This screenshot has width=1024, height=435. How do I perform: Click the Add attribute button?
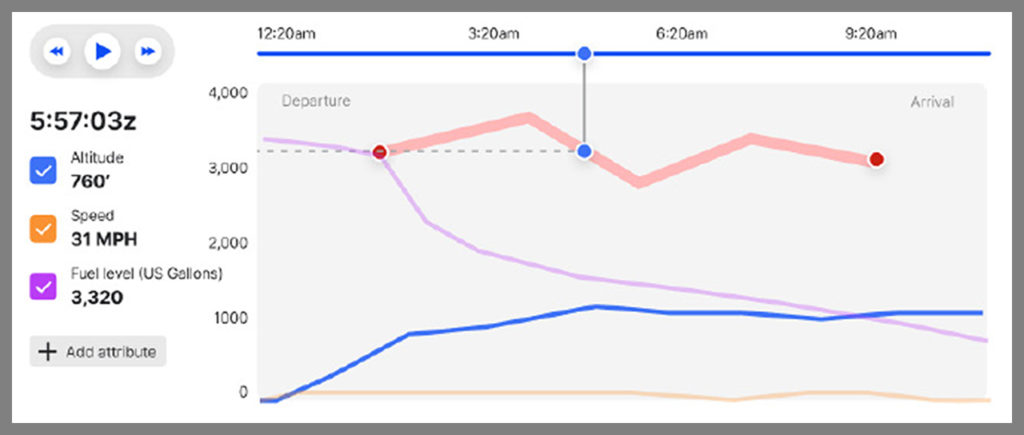pos(98,352)
